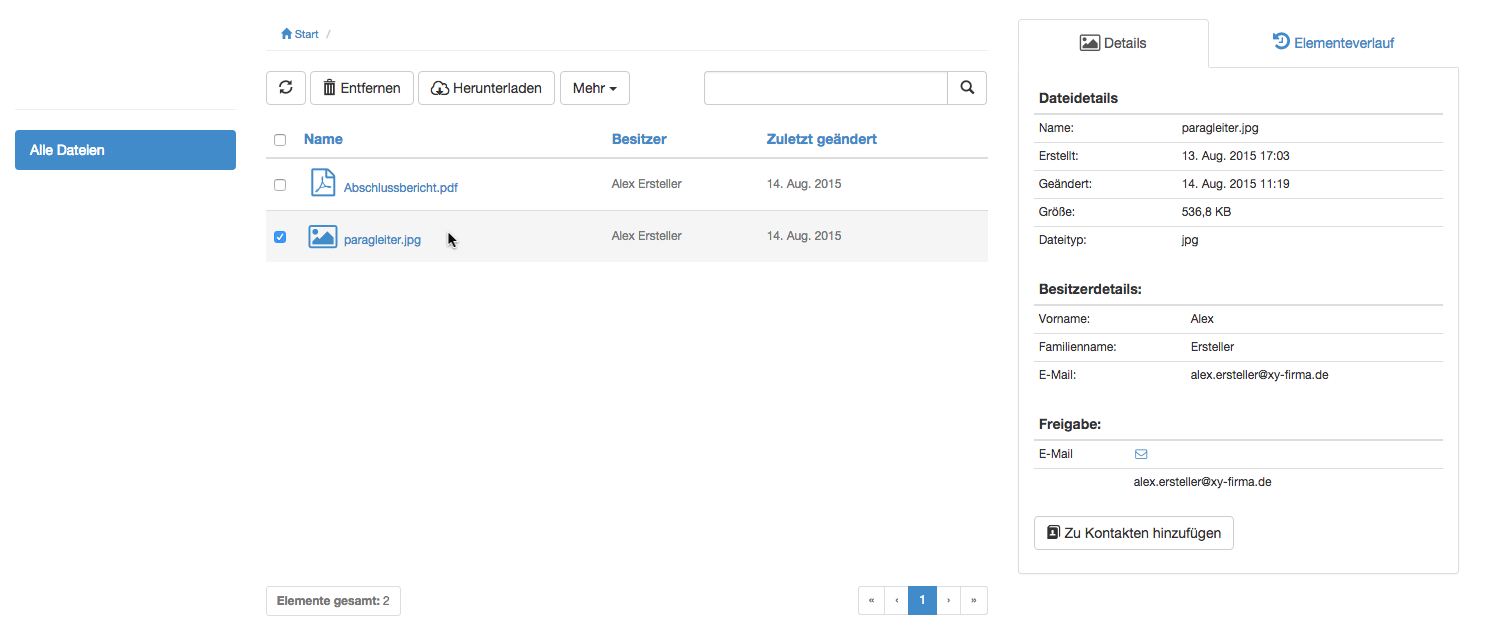This screenshot has height=626, width=1504.
Task: Click the Besitzer cell in Abschlussbericht.pdf row
Action: [x=647, y=184]
